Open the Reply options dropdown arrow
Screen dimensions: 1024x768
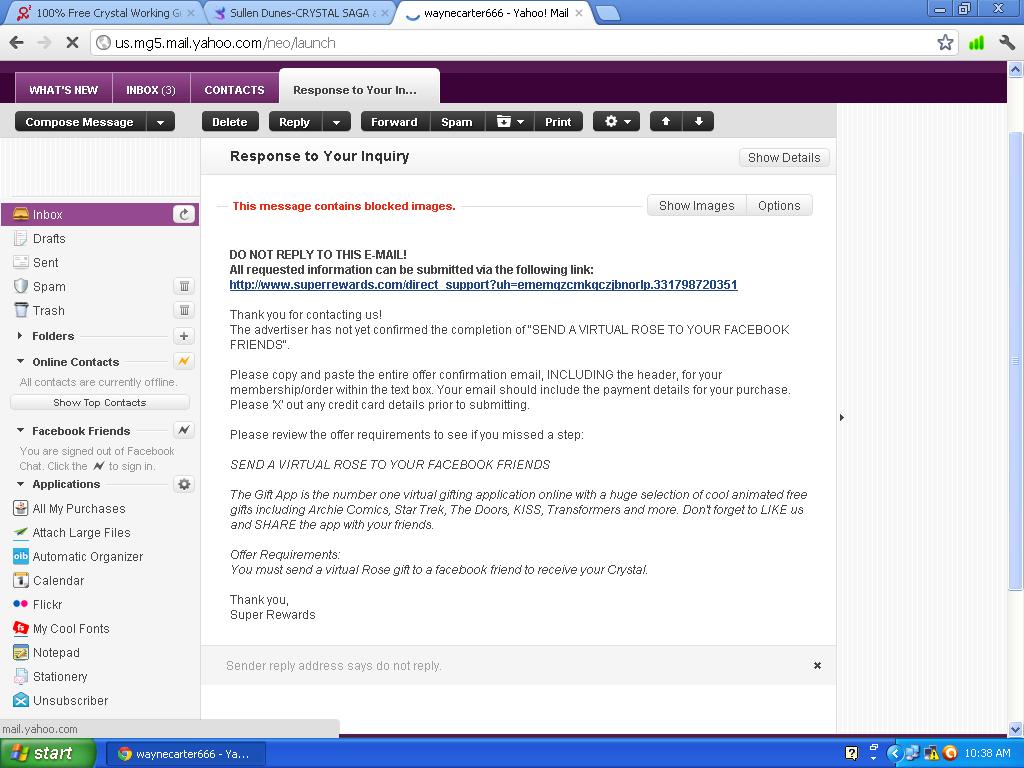click(x=336, y=122)
